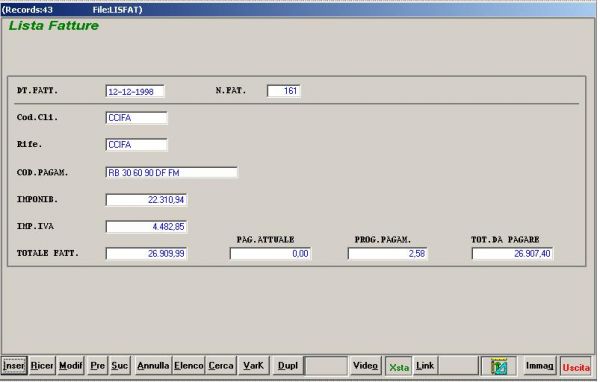Click the blank toolbar button after Dupl

click(326, 366)
